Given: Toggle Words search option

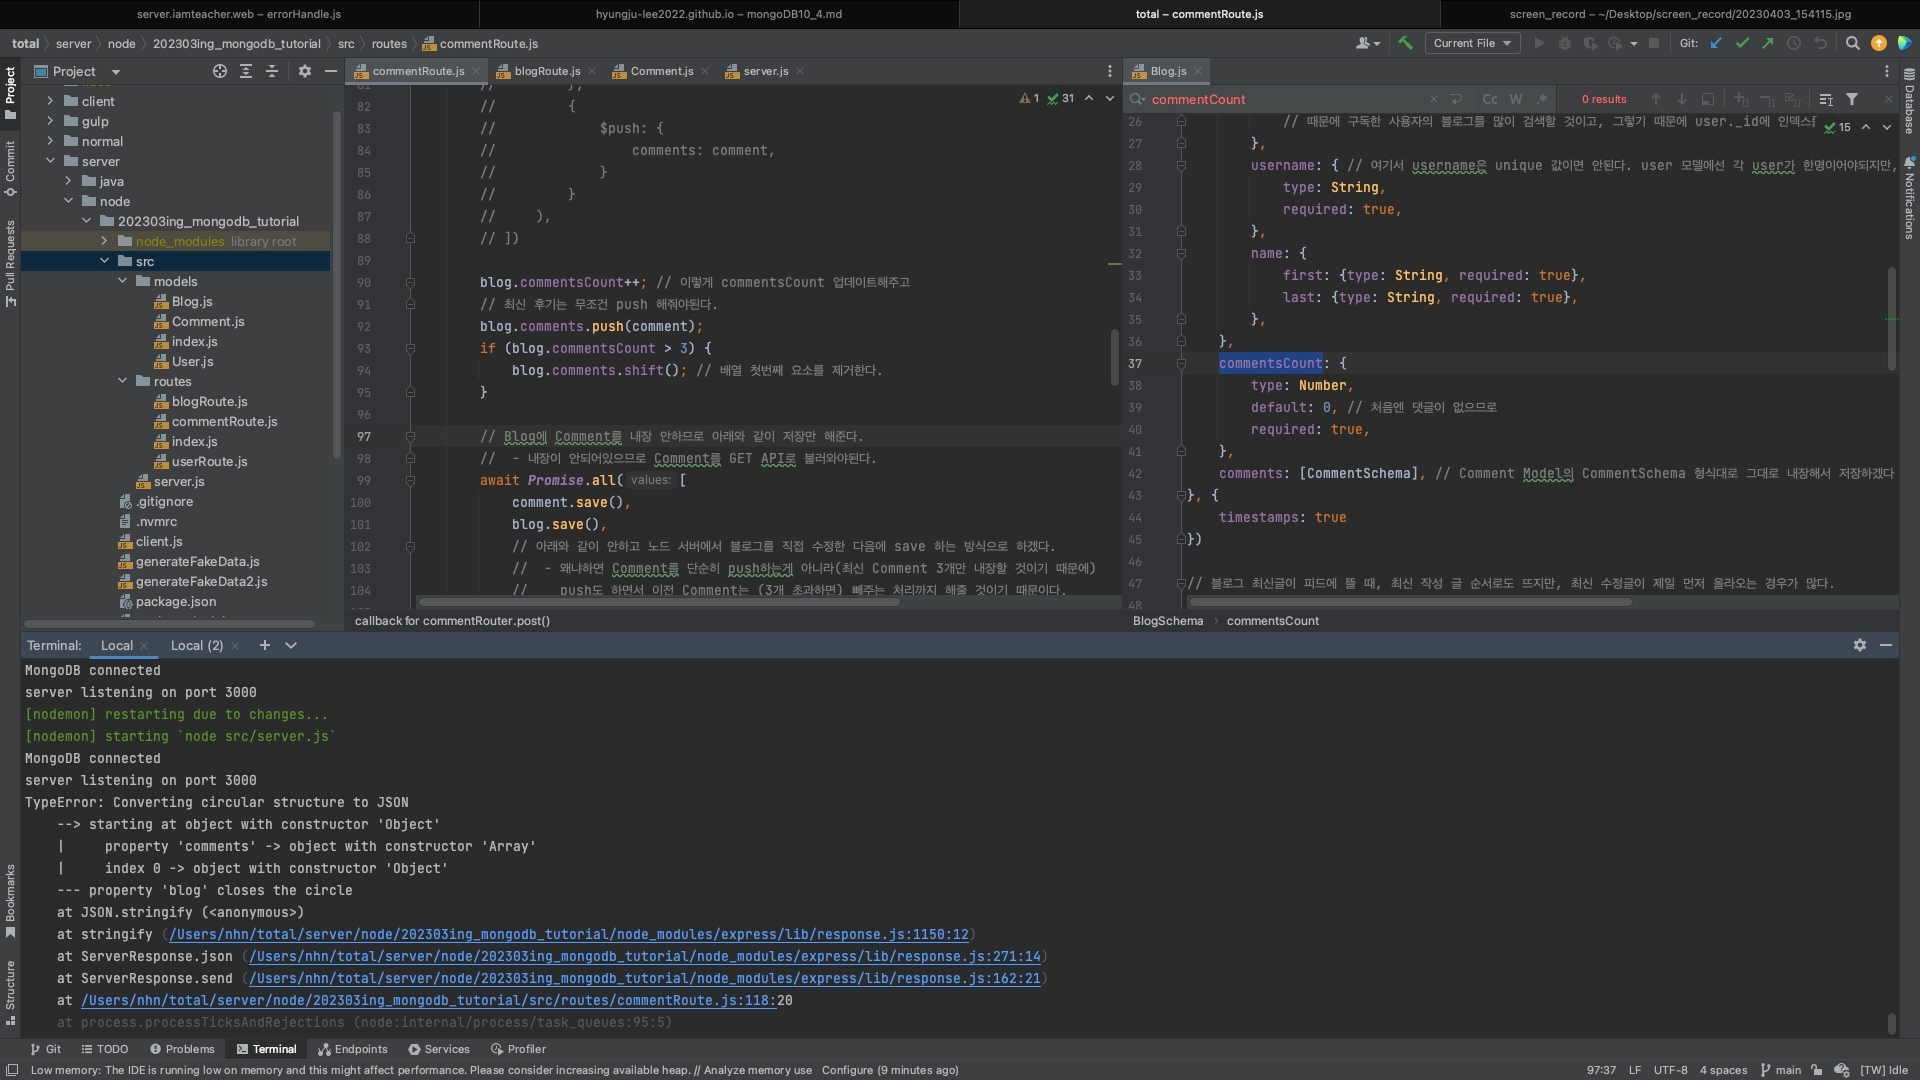Looking at the screenshot, I should click(1516, 99).
